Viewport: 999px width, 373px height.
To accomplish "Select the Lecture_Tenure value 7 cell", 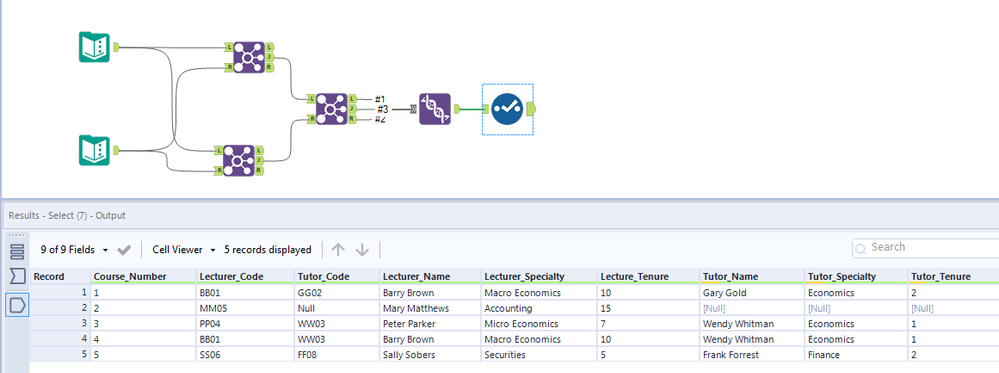I will click(x=648, y=324).
